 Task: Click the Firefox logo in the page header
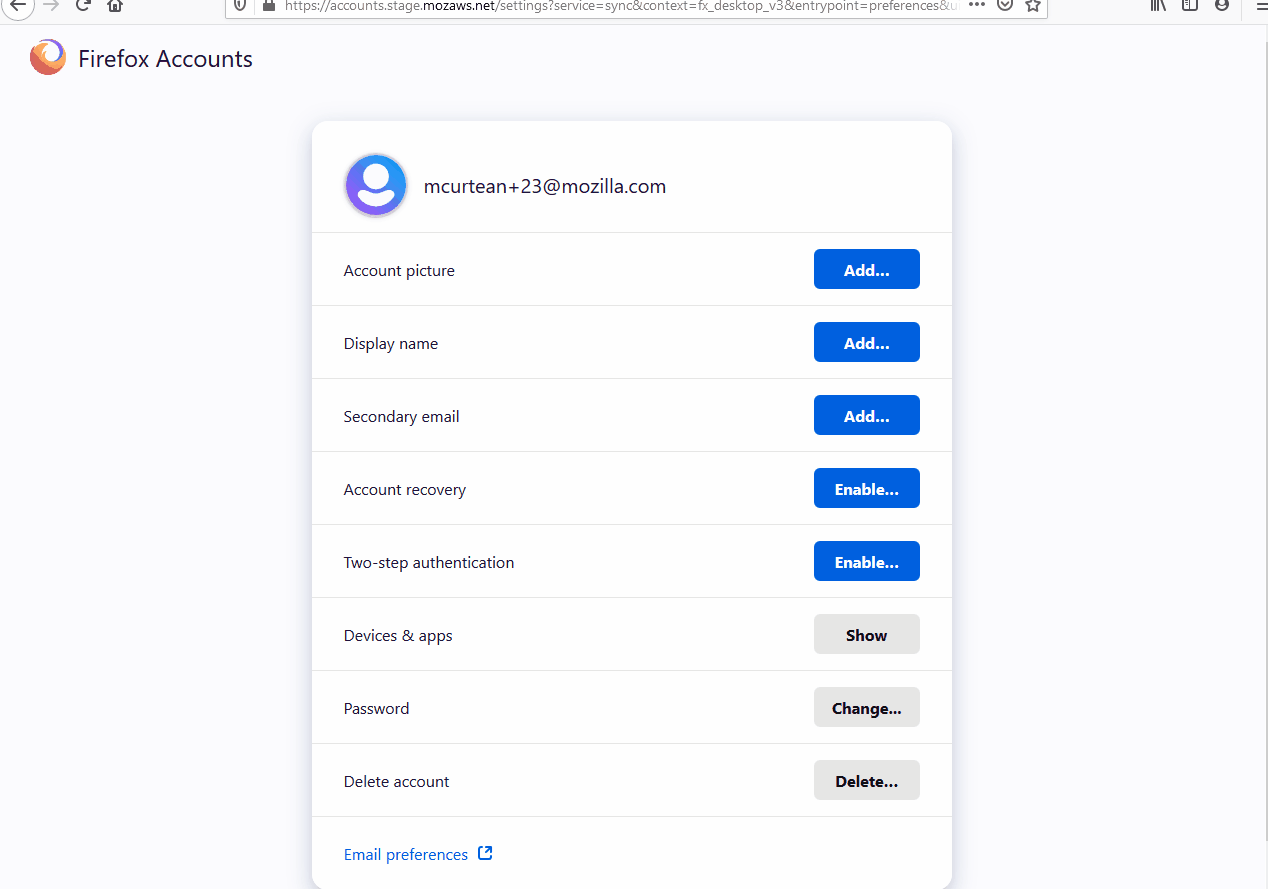coord(48,58)
